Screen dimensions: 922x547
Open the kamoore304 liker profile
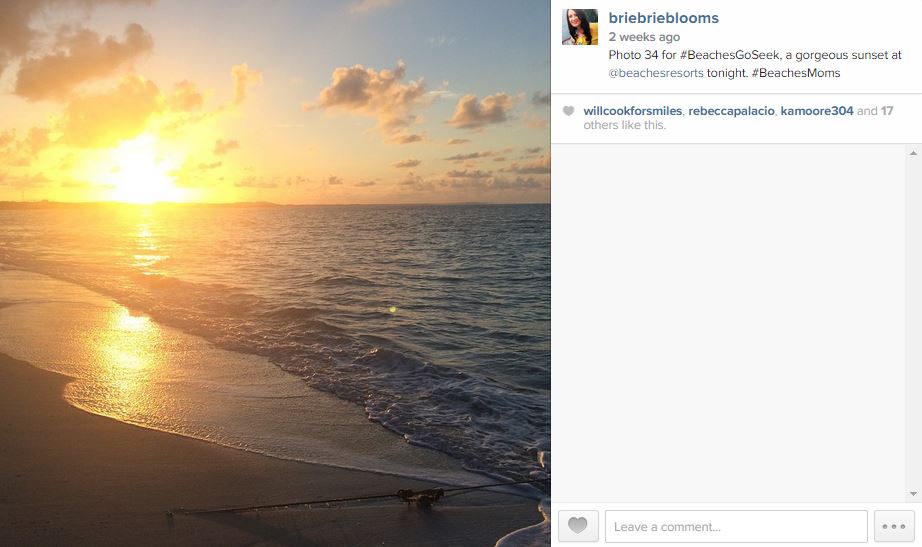click(x=817, y=111)
